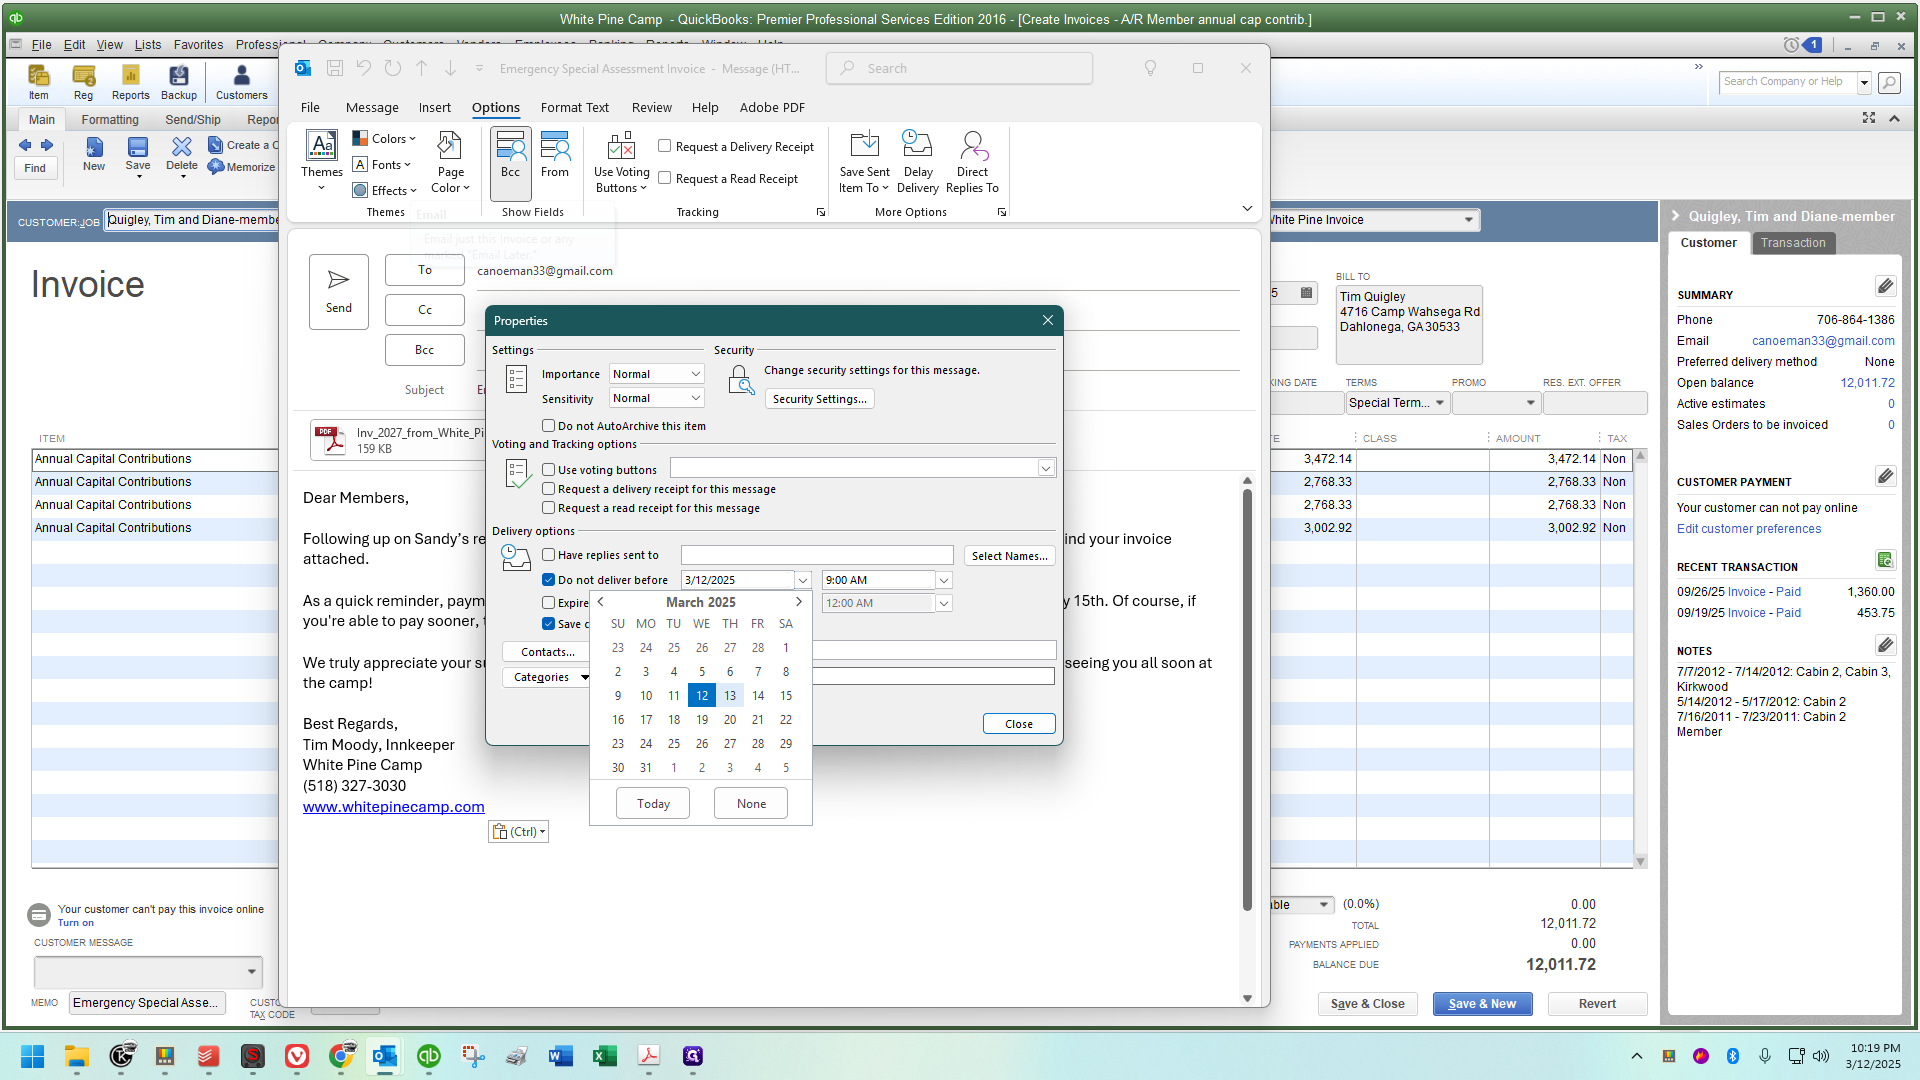Screen dimensions: 1920x1080
Task: Click the Delay Delivery icon
Action: click(917, 162)
